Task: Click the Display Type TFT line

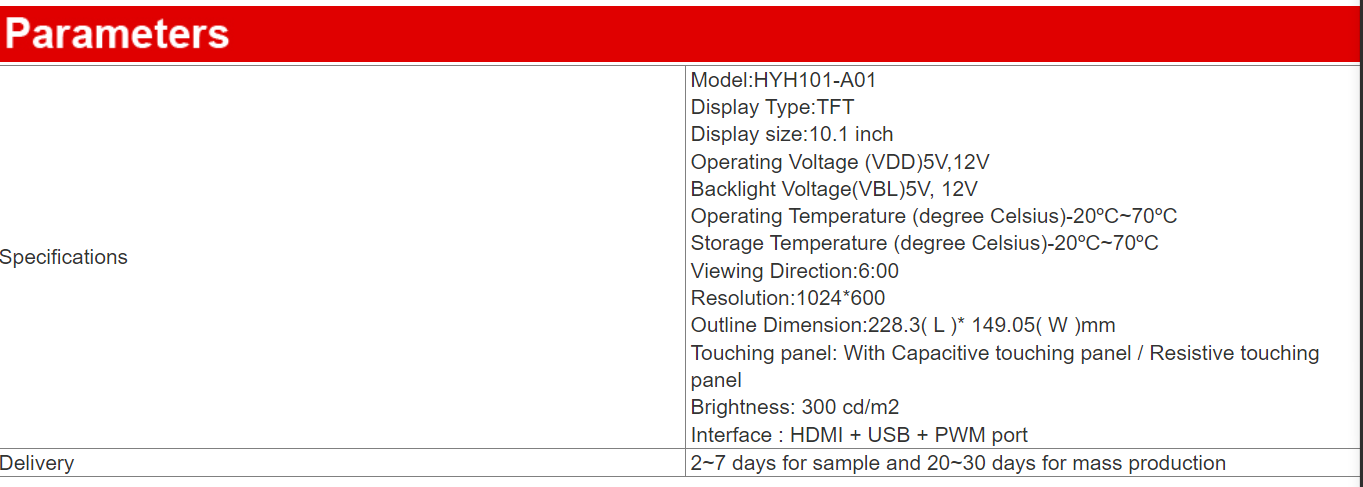Action: coord(772,107)
